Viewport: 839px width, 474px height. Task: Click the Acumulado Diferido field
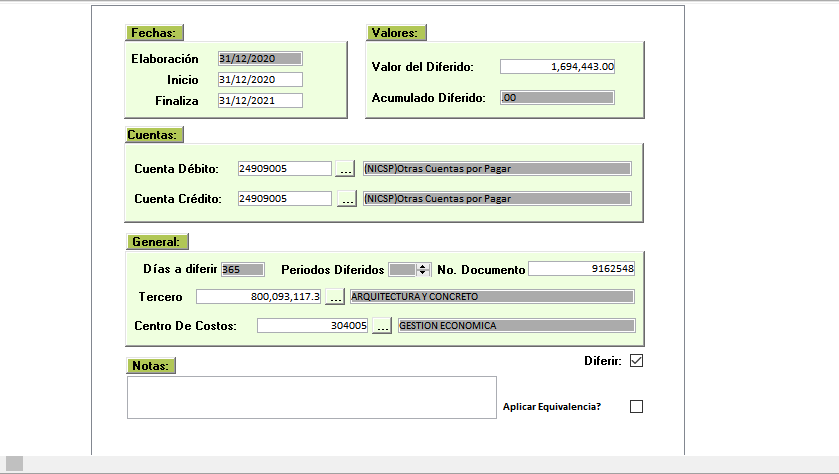click(x=557, y=98)
